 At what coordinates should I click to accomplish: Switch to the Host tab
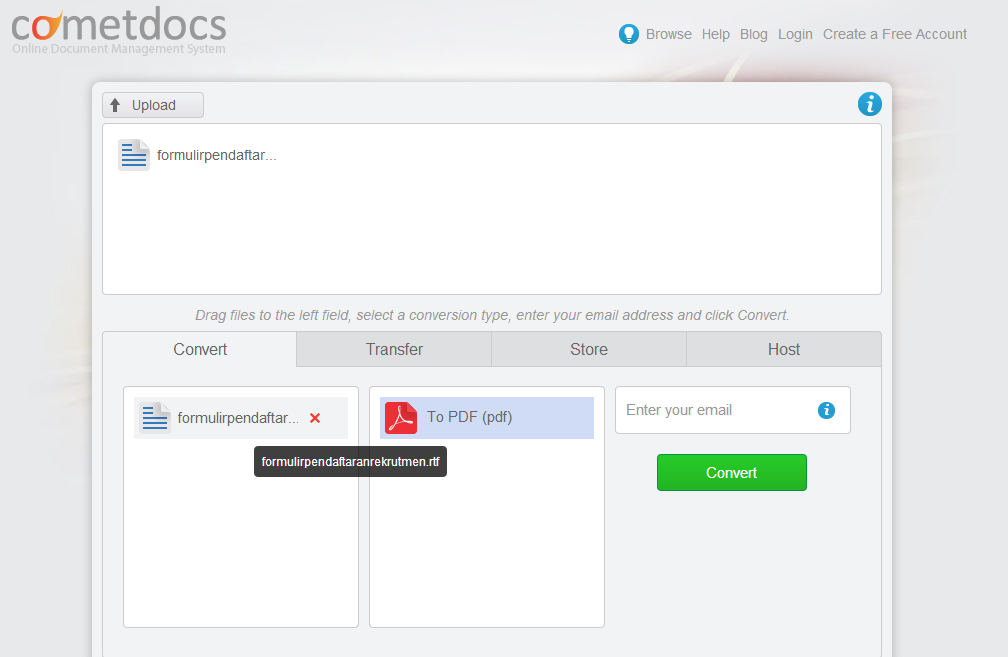pyautogui.click(x=784, y=349)
